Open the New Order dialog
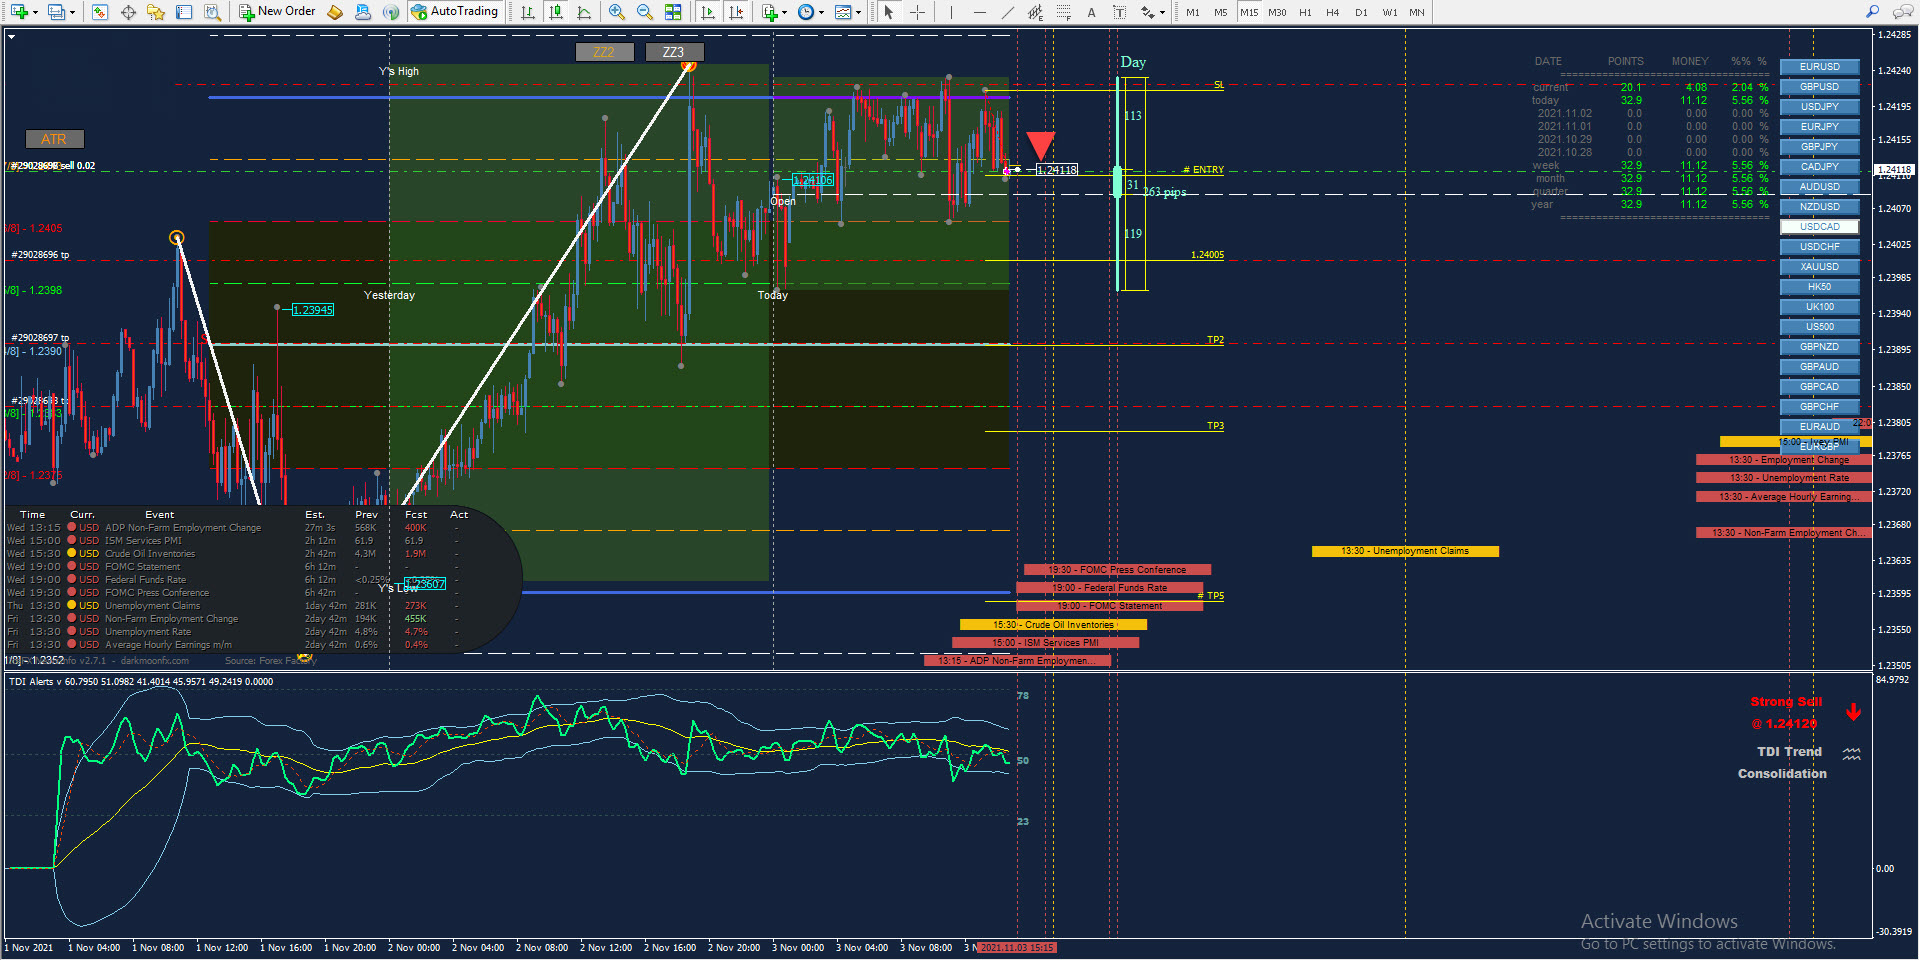Viewport: 1920px width, 960px height. (278, 12)
